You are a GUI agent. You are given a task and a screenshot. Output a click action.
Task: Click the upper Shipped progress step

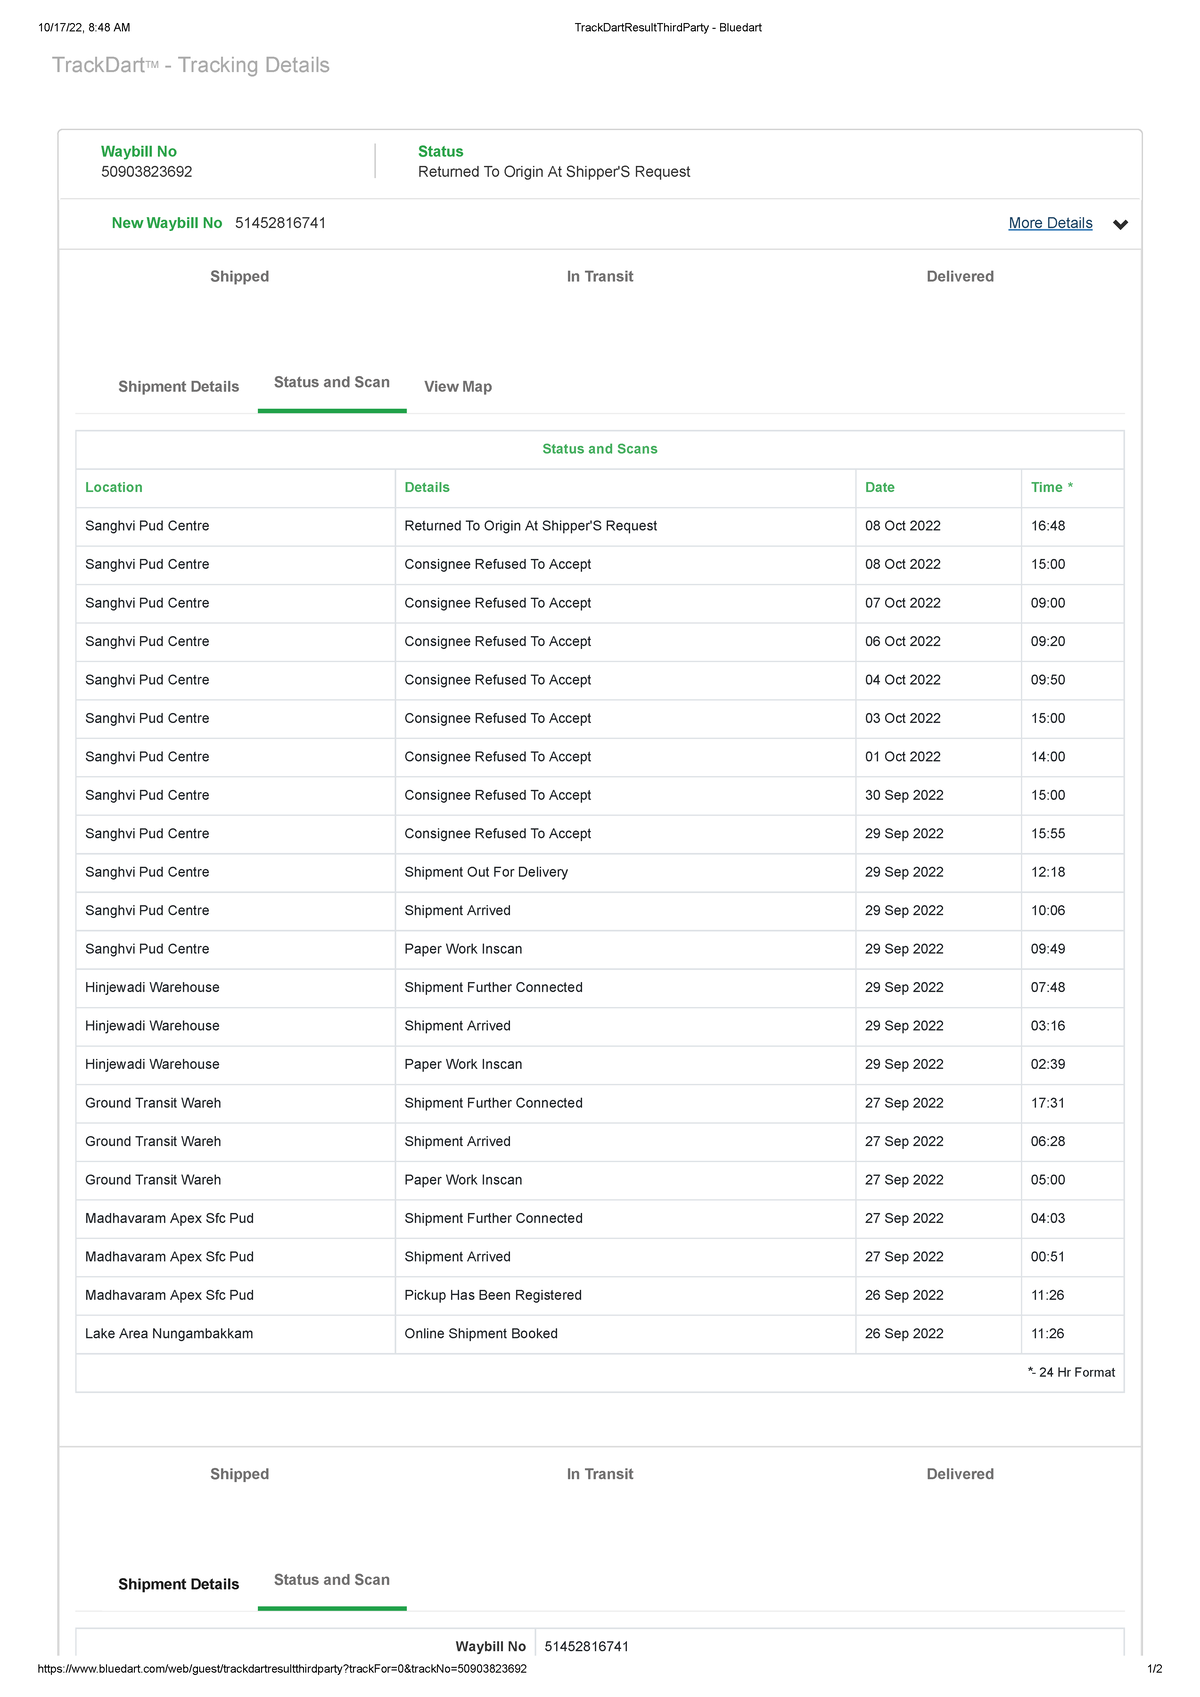(x=239, y=276)
